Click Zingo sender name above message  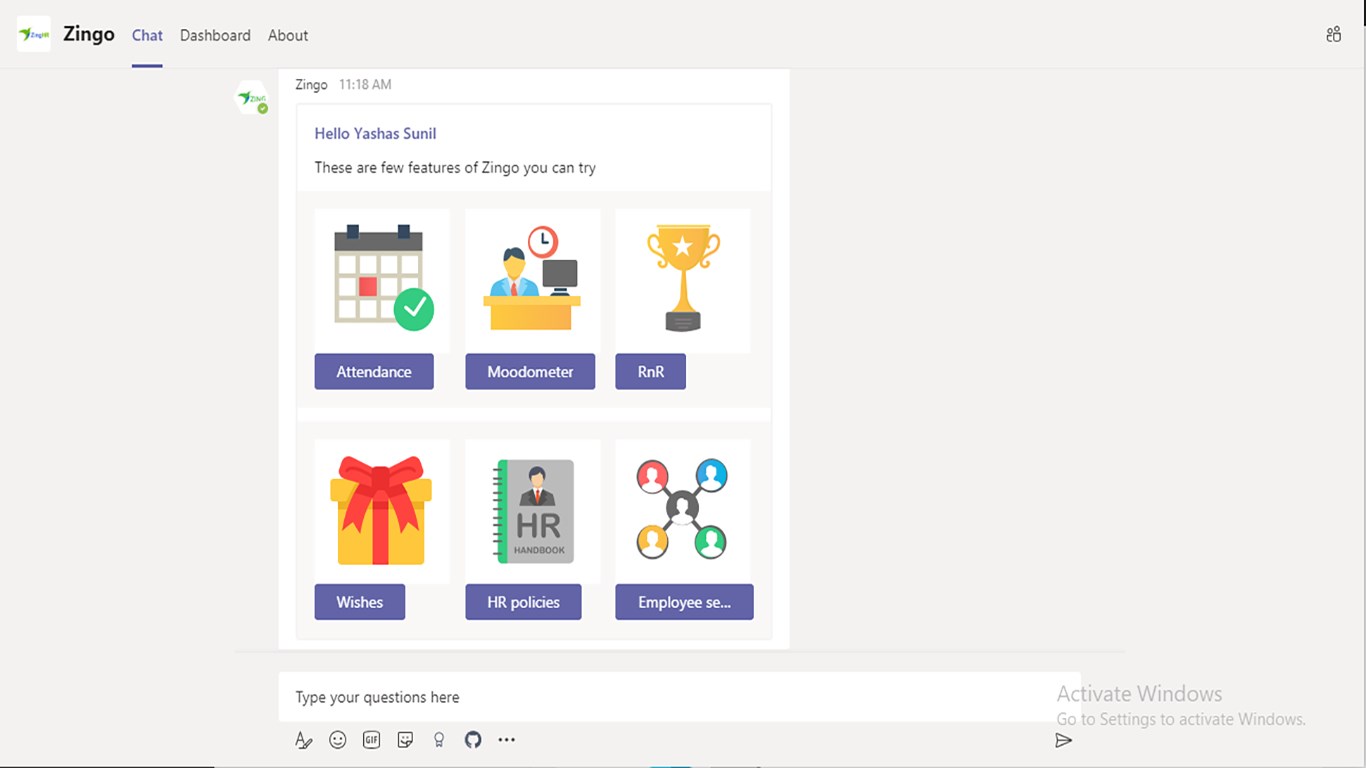[311, 85]
